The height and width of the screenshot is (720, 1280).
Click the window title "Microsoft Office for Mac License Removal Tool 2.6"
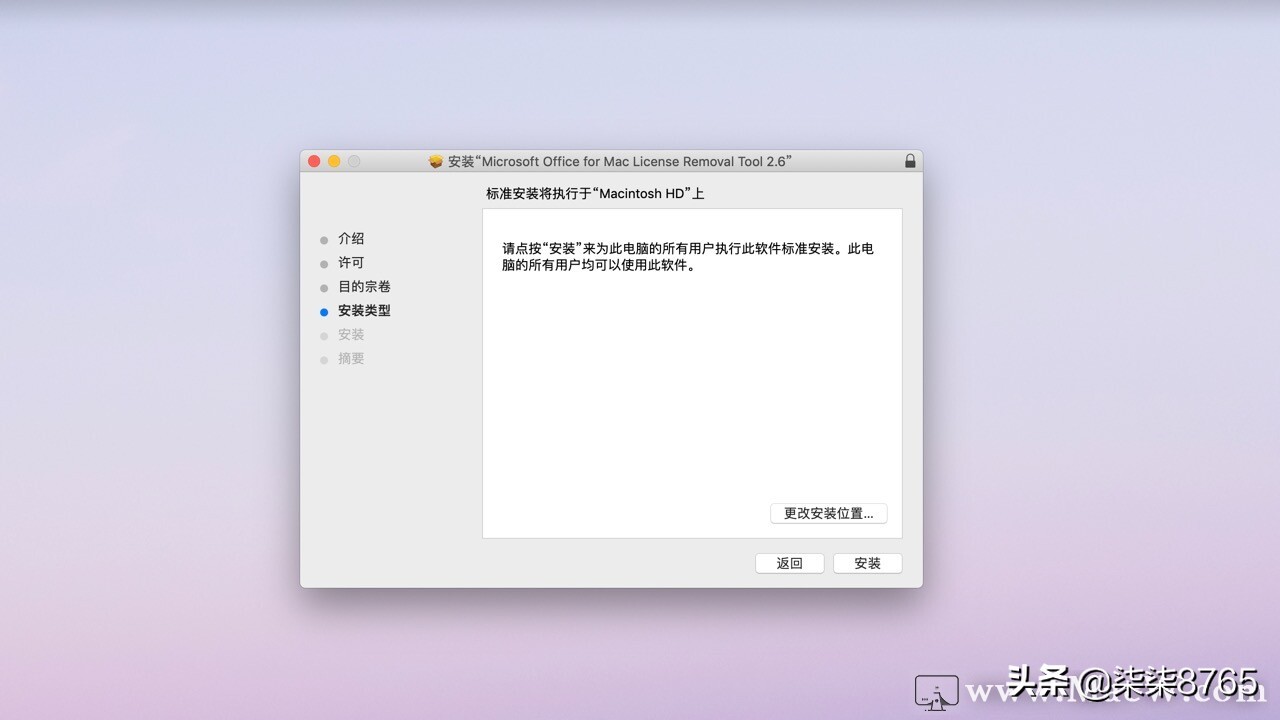(x=620, y=161)
